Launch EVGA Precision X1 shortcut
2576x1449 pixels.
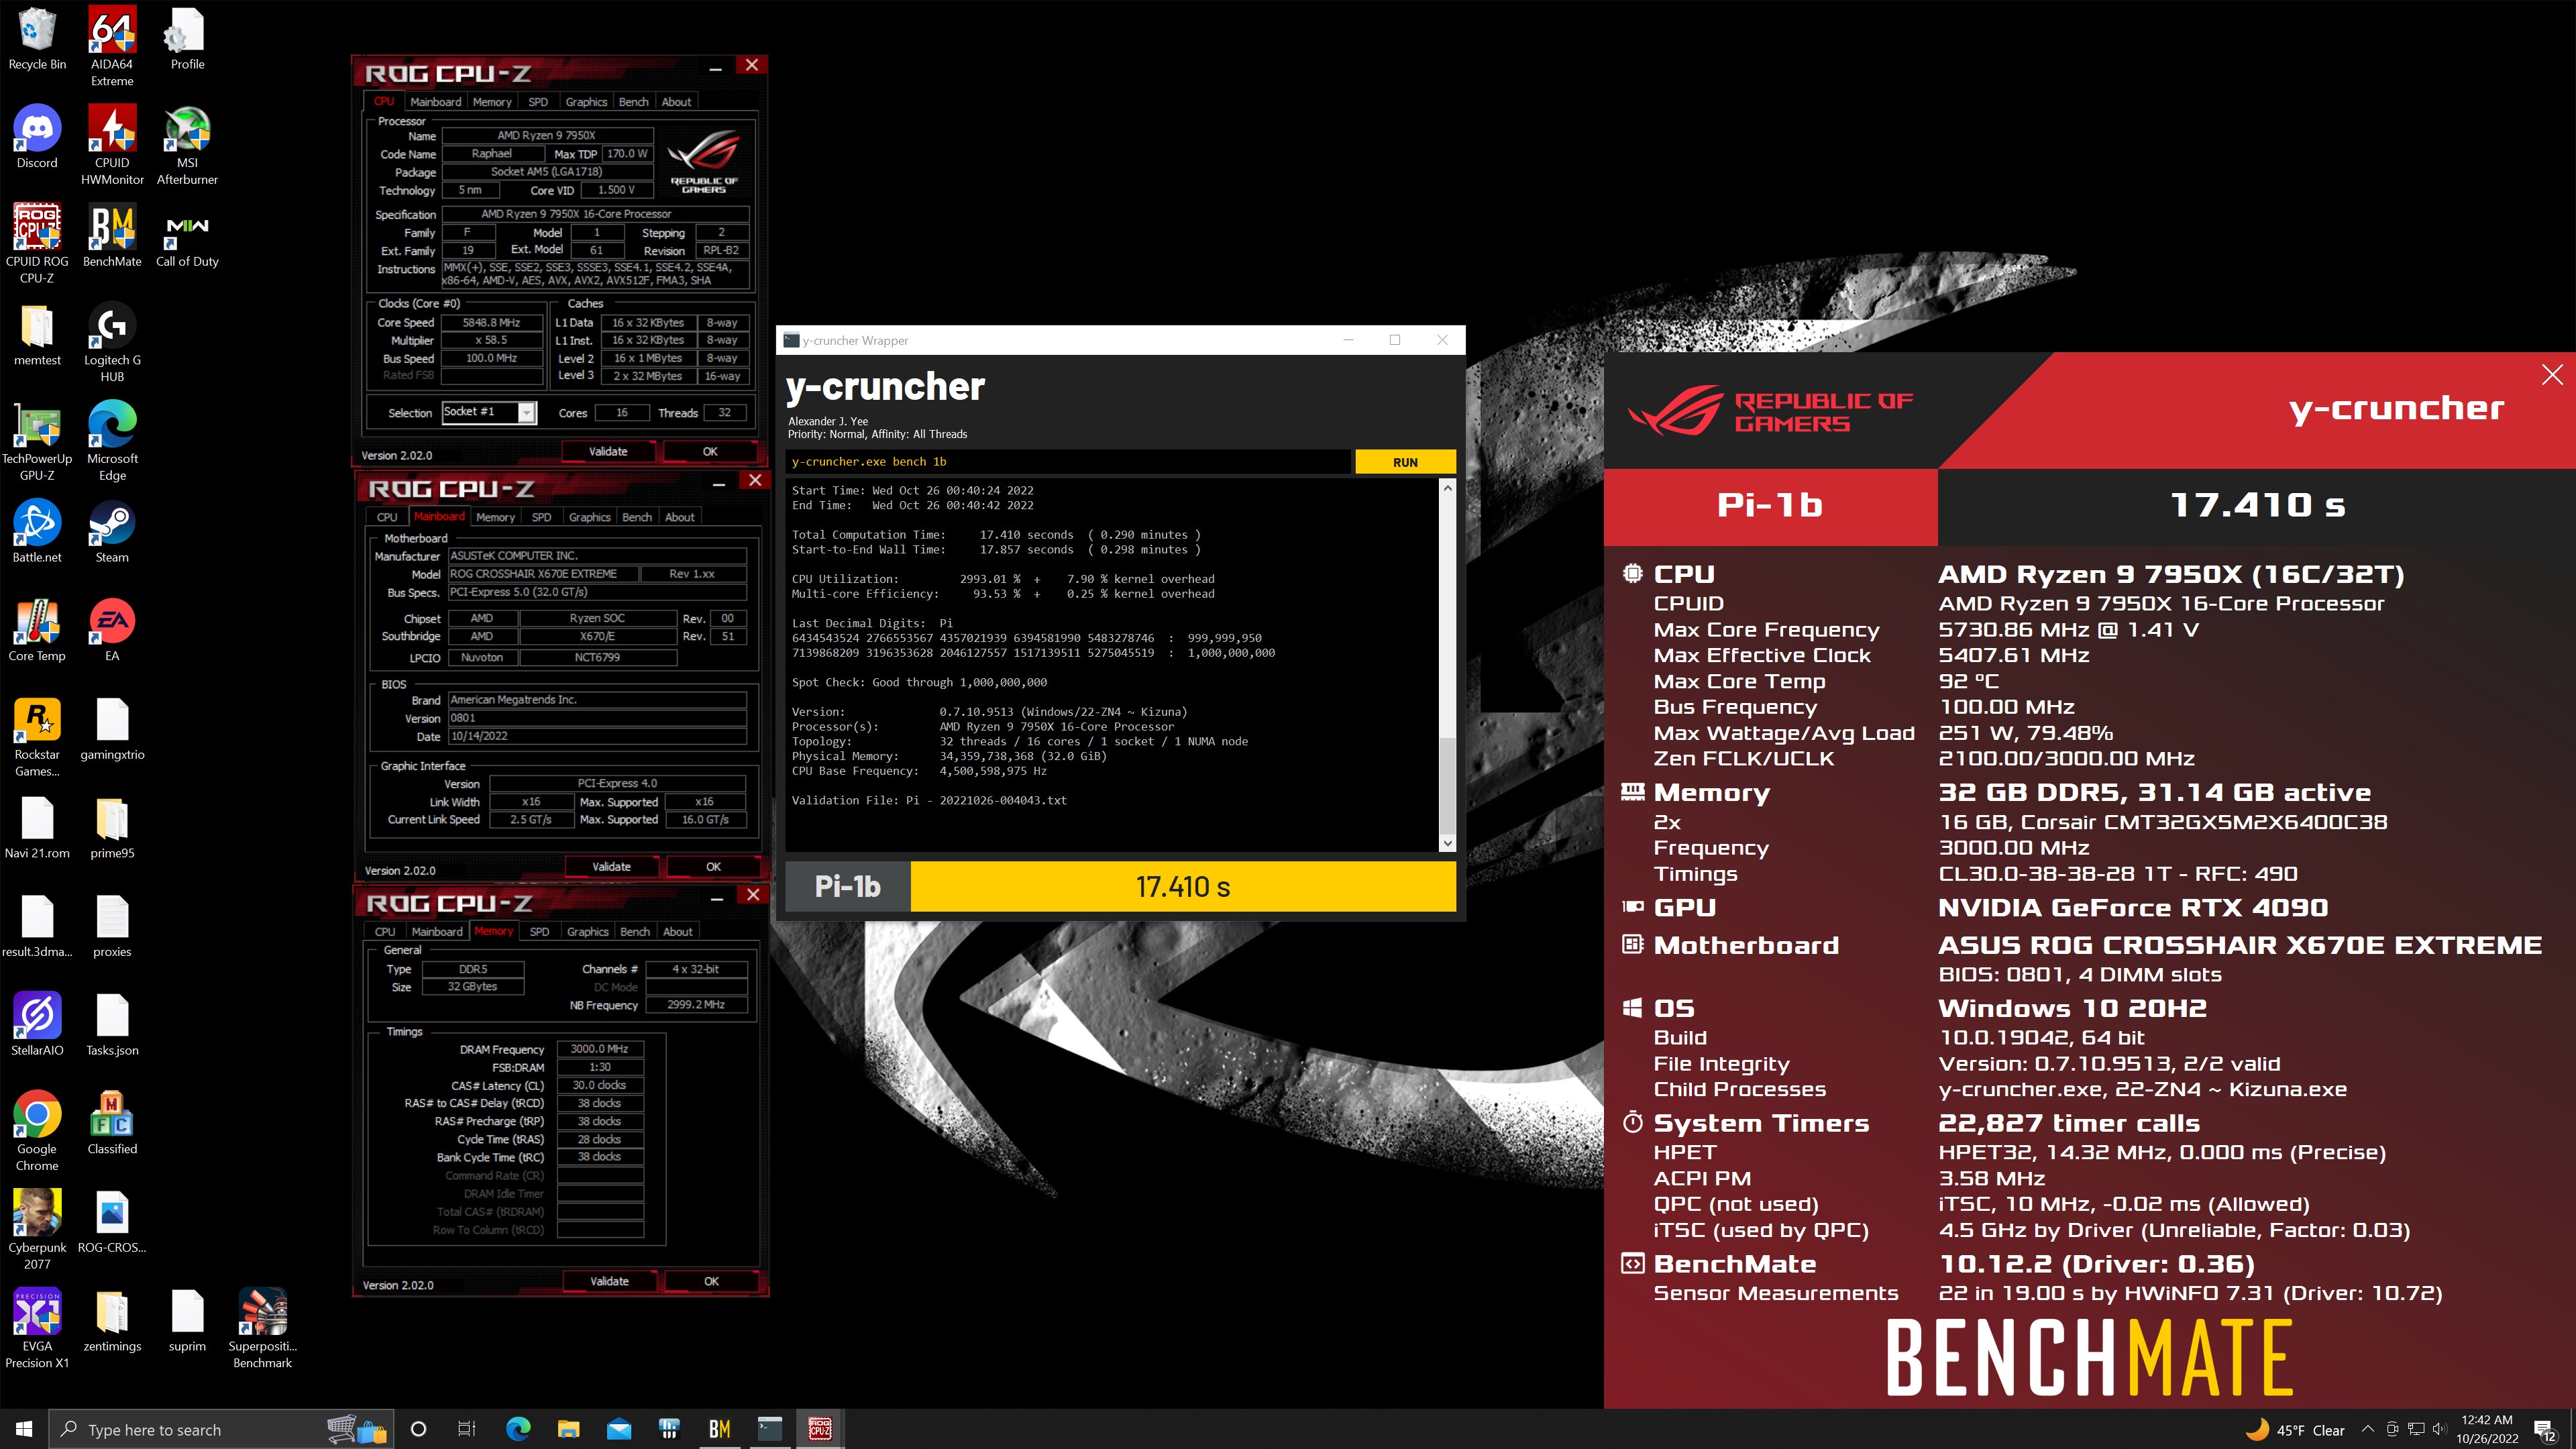37,1328
